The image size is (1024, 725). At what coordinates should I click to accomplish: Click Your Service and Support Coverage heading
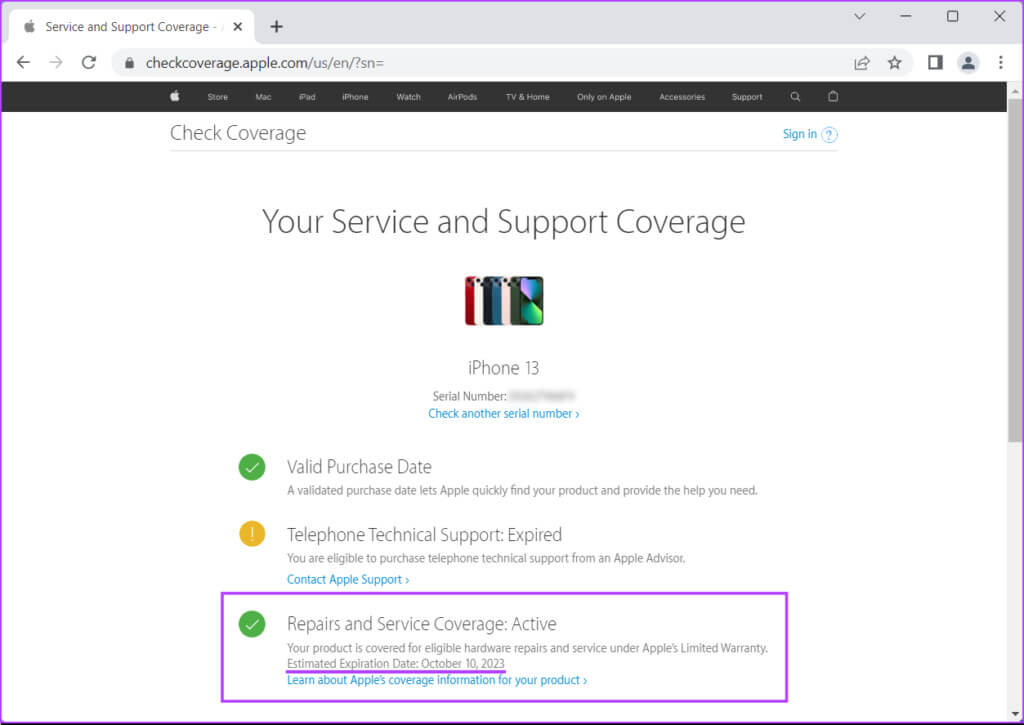pyautogui.click(x=504, y=222)
